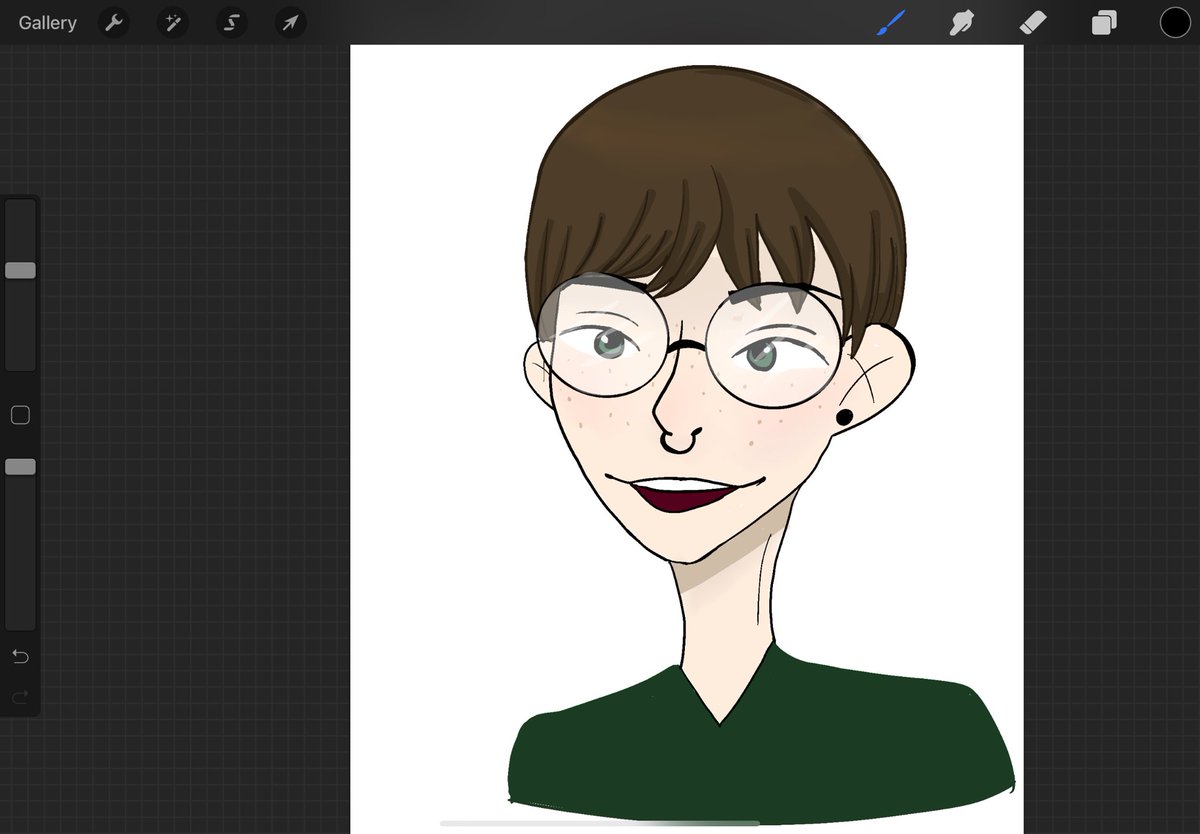Open the Layers panel
This screenshot has height=834, width=1200.
(x=1104, y=23)
